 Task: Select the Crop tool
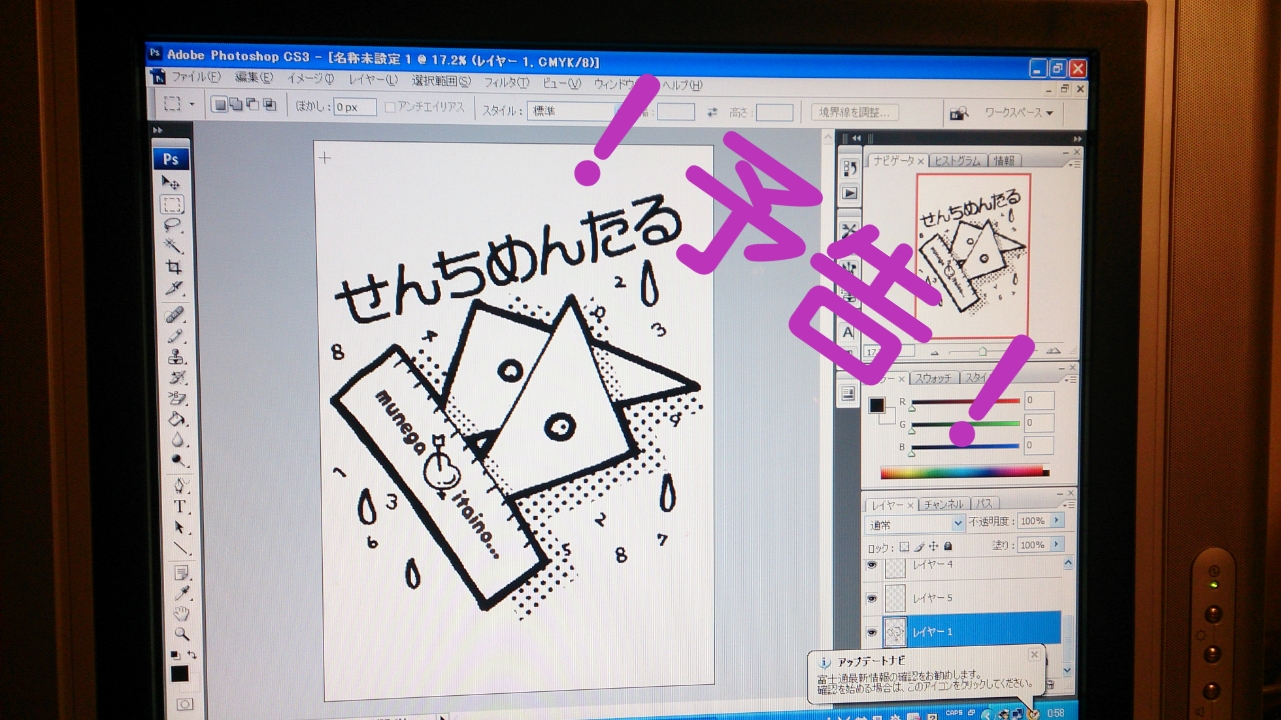point(174,267)
